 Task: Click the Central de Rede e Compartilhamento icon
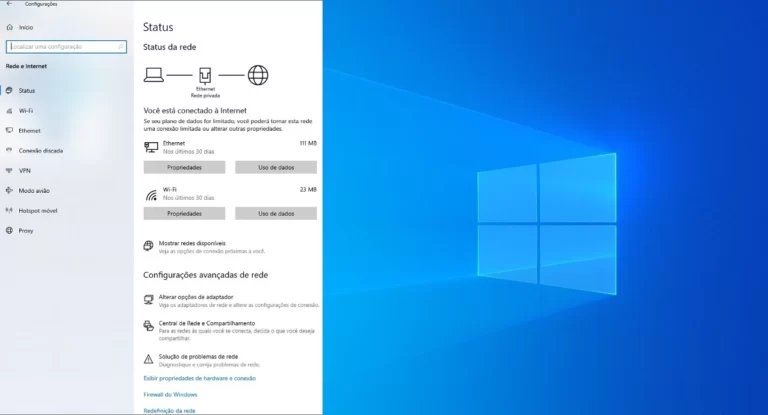tap(148, 326)
